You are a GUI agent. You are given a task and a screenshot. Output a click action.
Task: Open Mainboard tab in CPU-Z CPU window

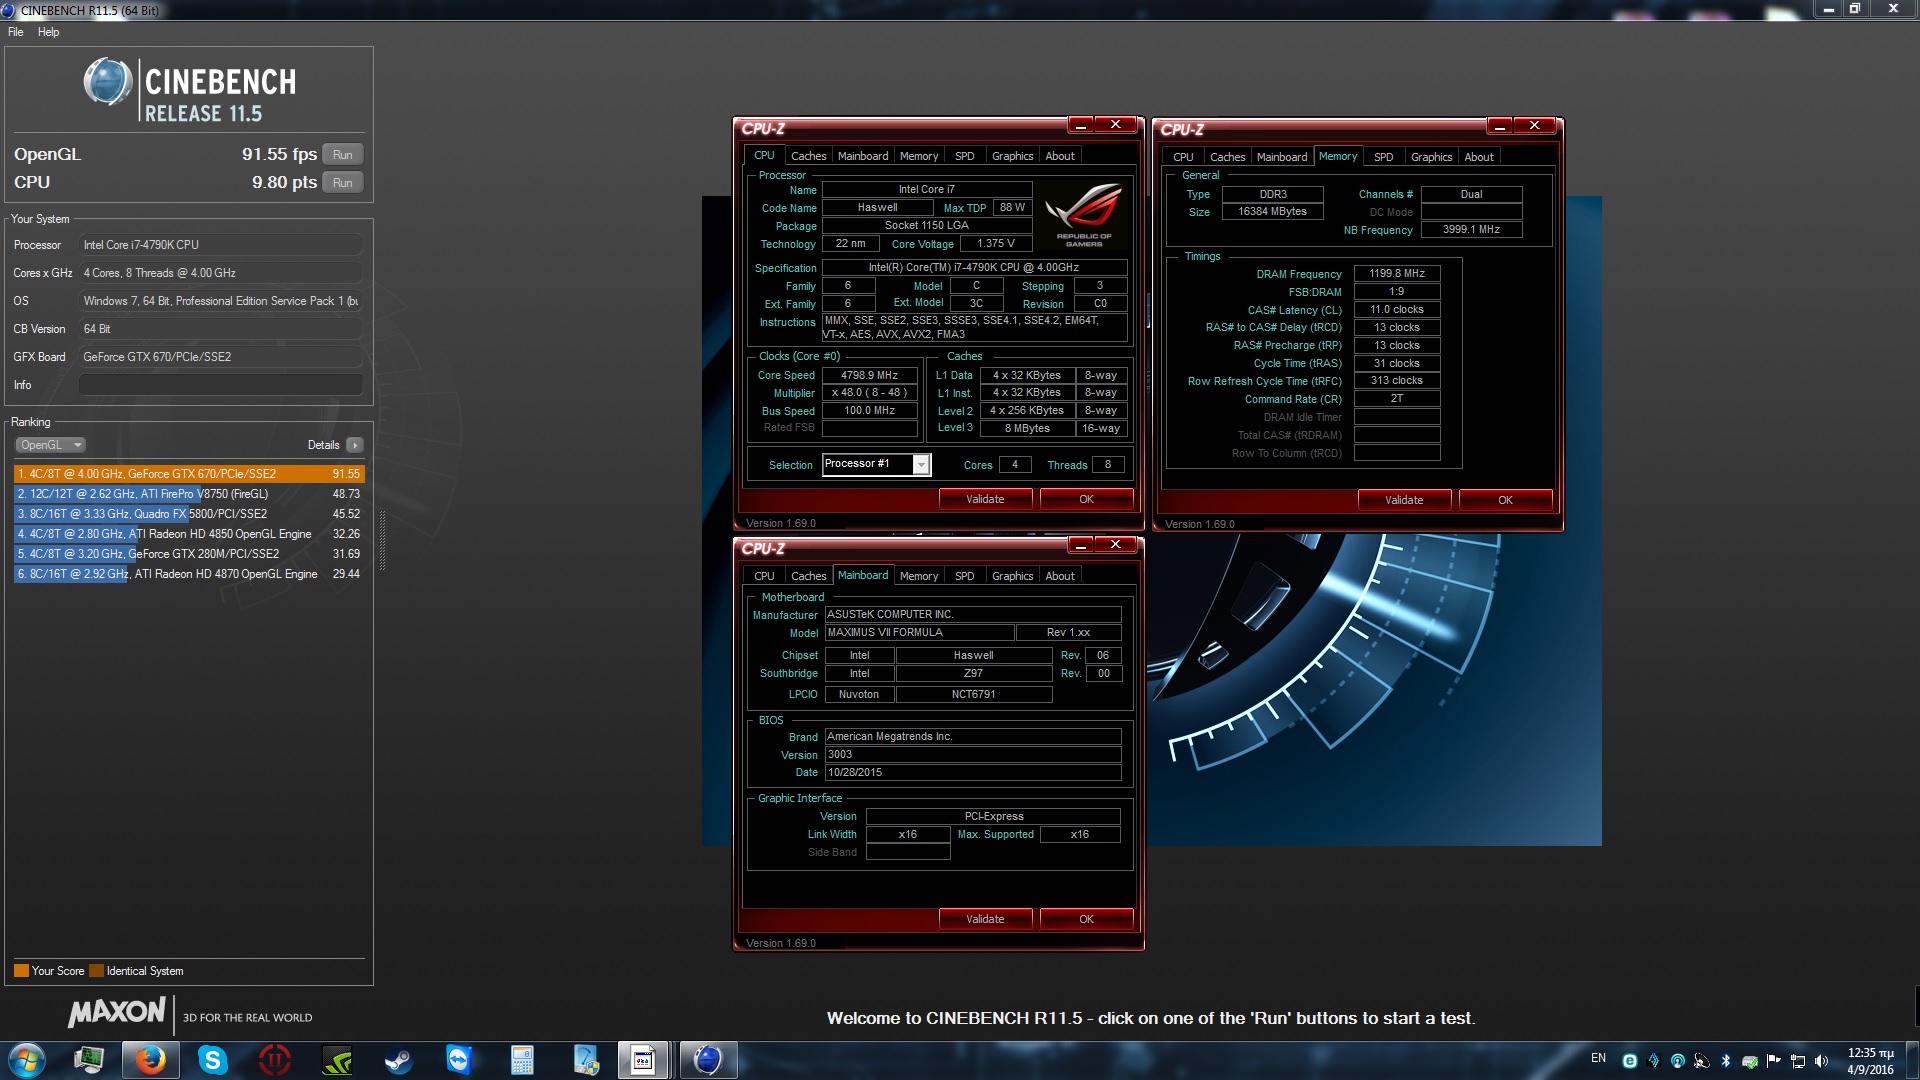[x=863, y=156]
